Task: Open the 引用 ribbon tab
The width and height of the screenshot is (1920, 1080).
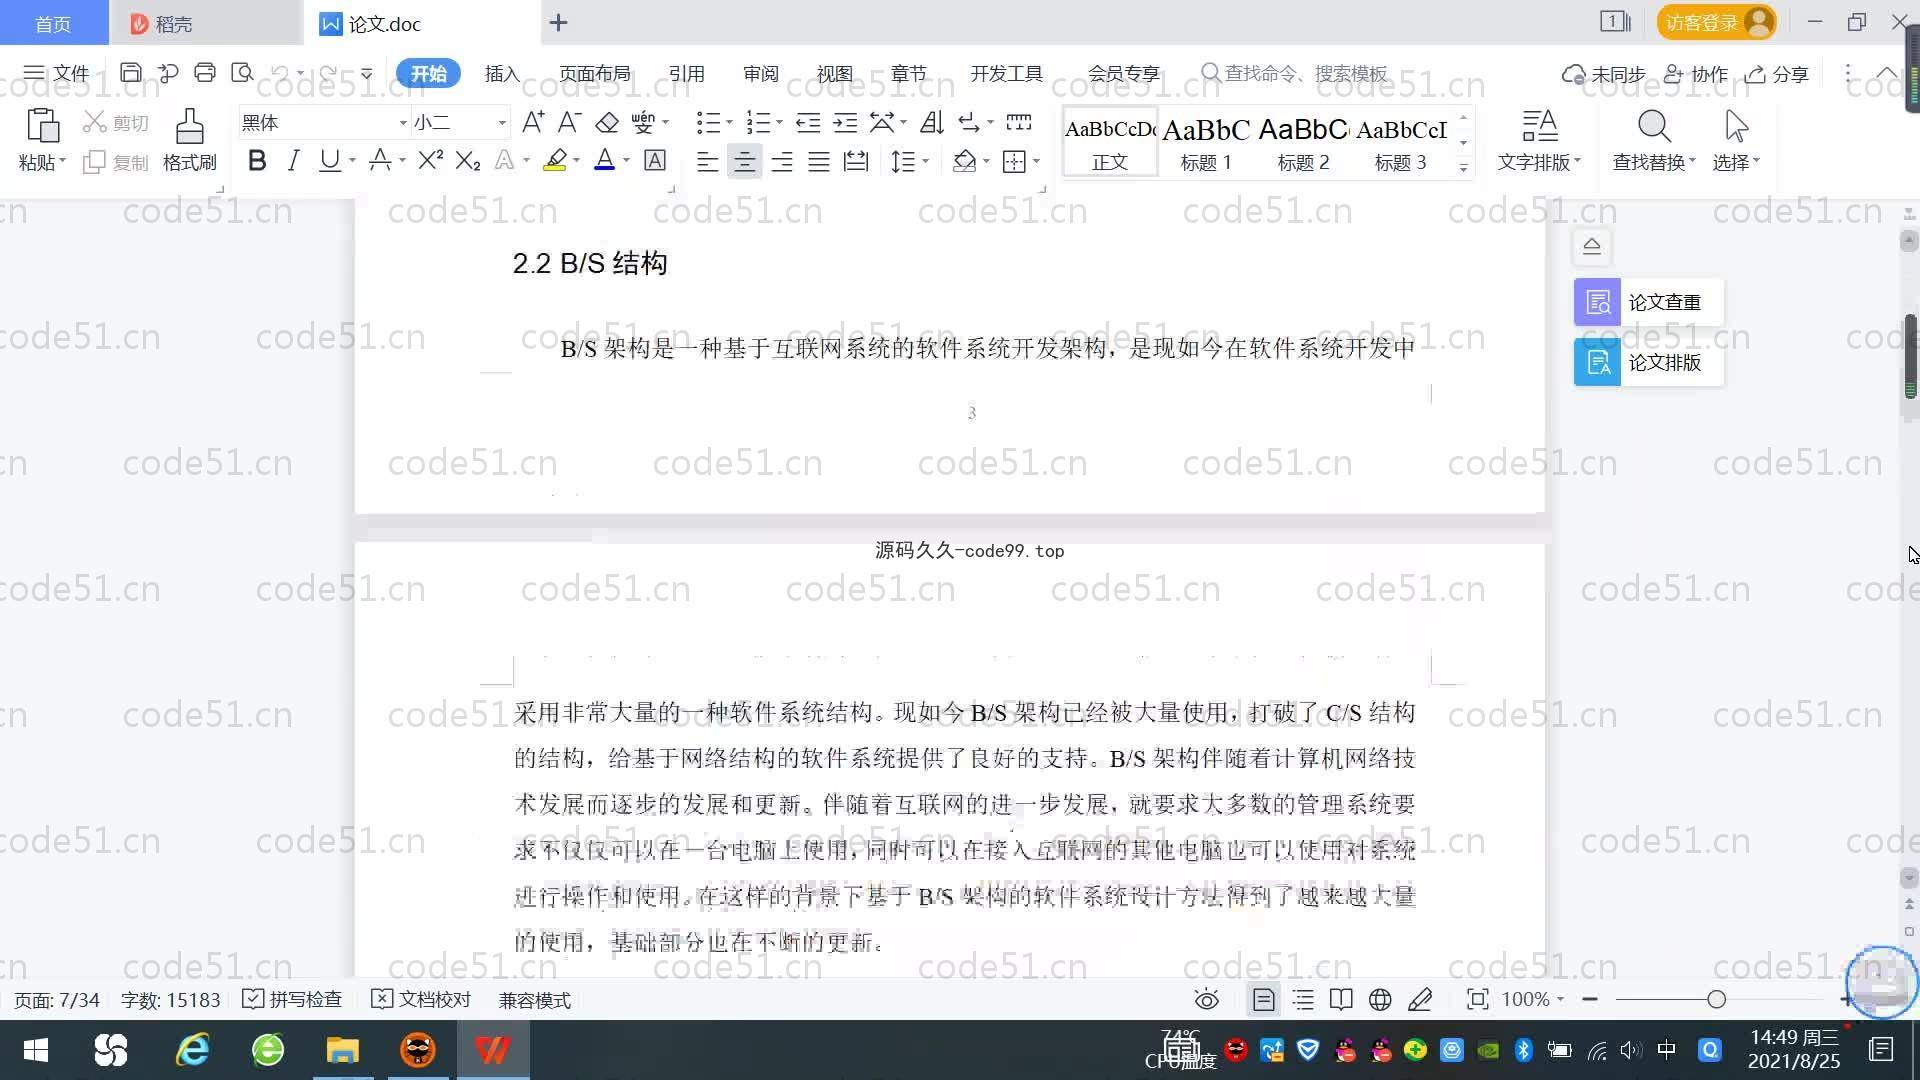Action: [686, 73]
